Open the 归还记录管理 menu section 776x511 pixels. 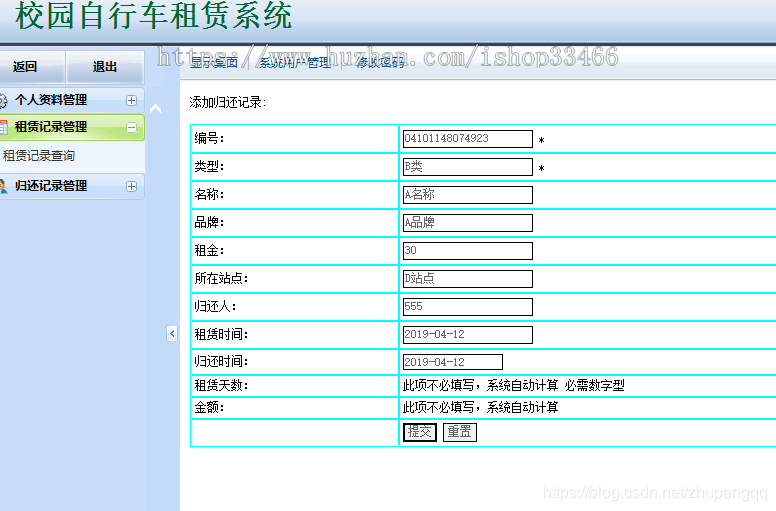pyautogui.click(x=72, y=186)
